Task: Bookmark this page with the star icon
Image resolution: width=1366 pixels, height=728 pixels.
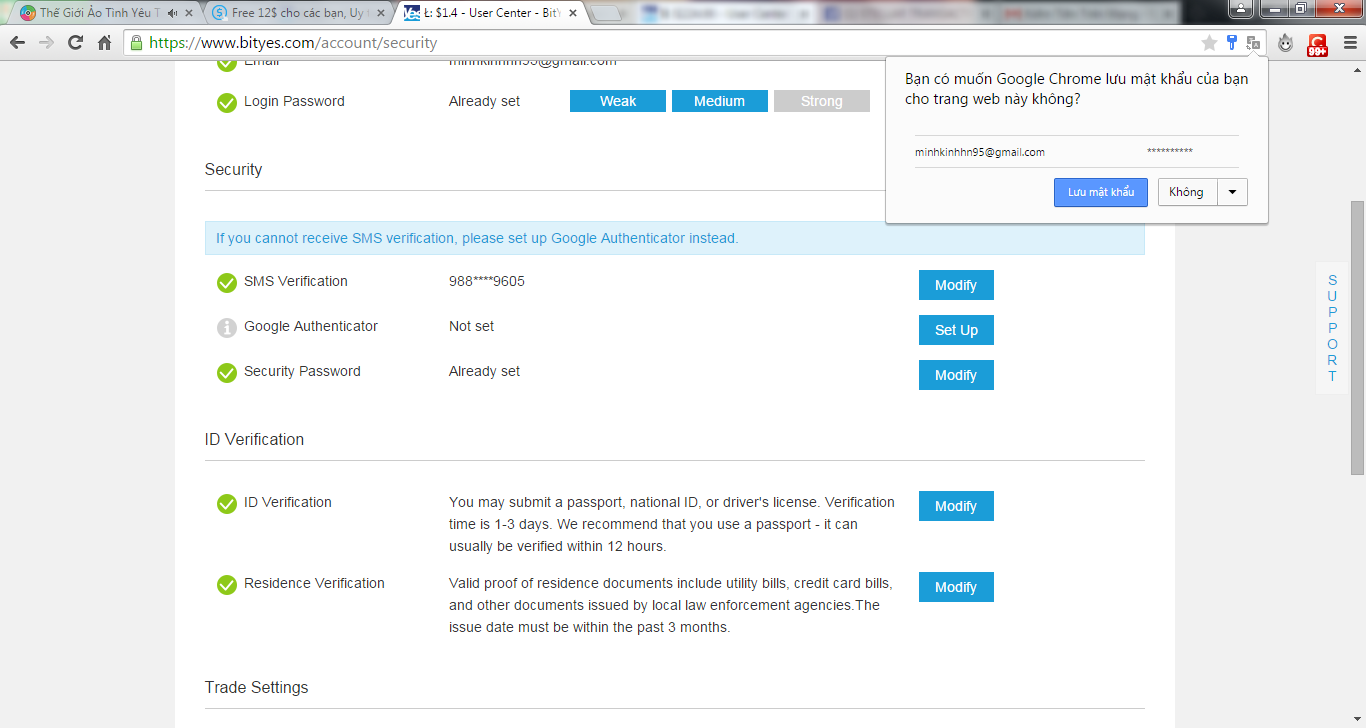Action: pos(1209,43)
